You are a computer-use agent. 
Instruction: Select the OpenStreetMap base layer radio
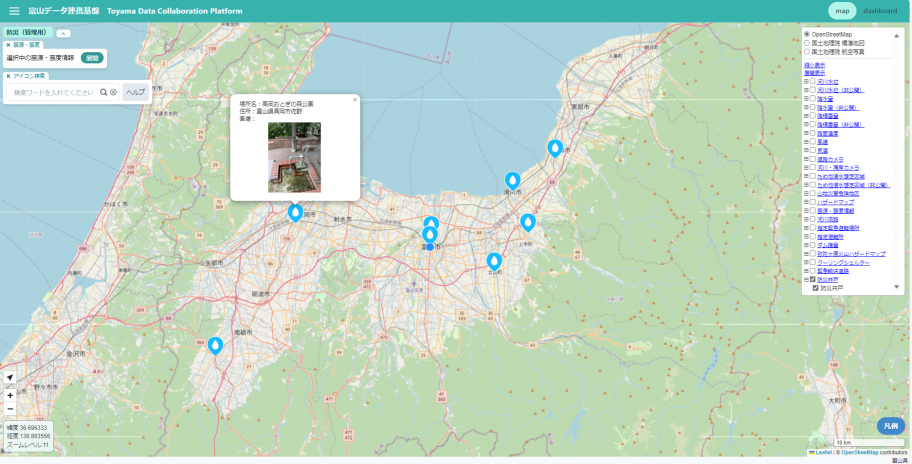click(x=807, y=35)
